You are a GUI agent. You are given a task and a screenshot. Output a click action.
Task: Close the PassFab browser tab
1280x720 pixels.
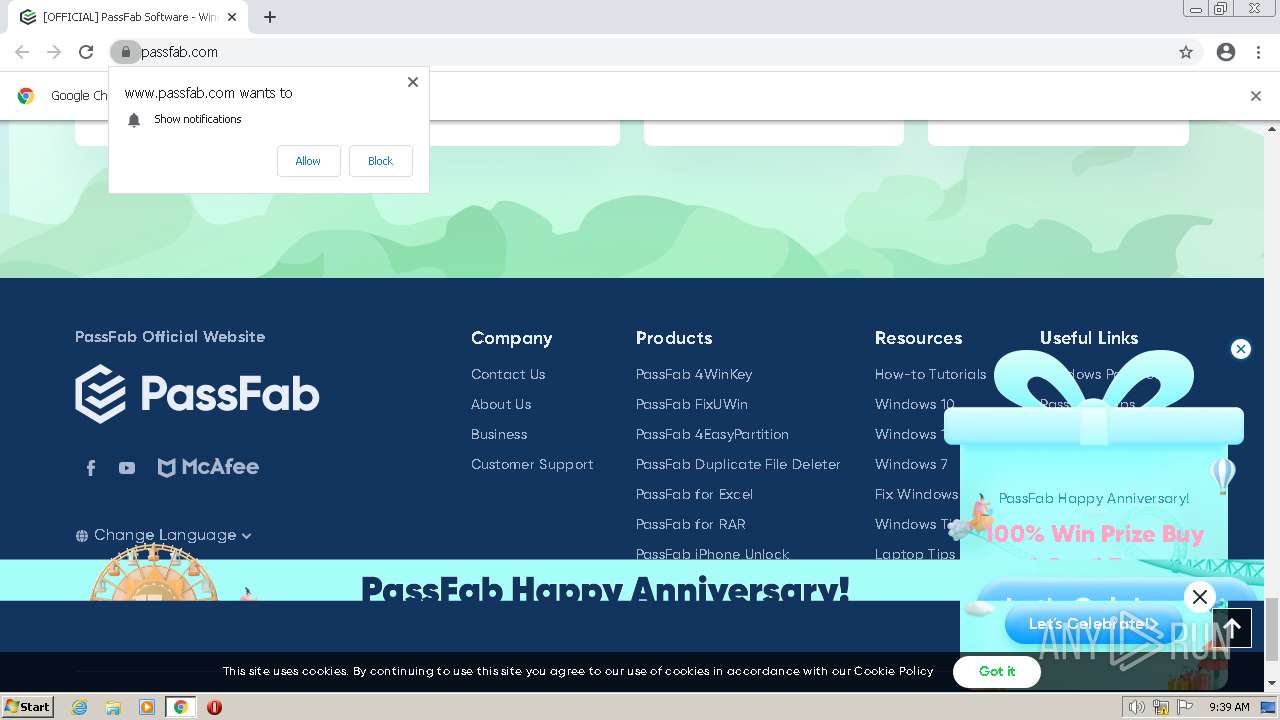(232, 17)
